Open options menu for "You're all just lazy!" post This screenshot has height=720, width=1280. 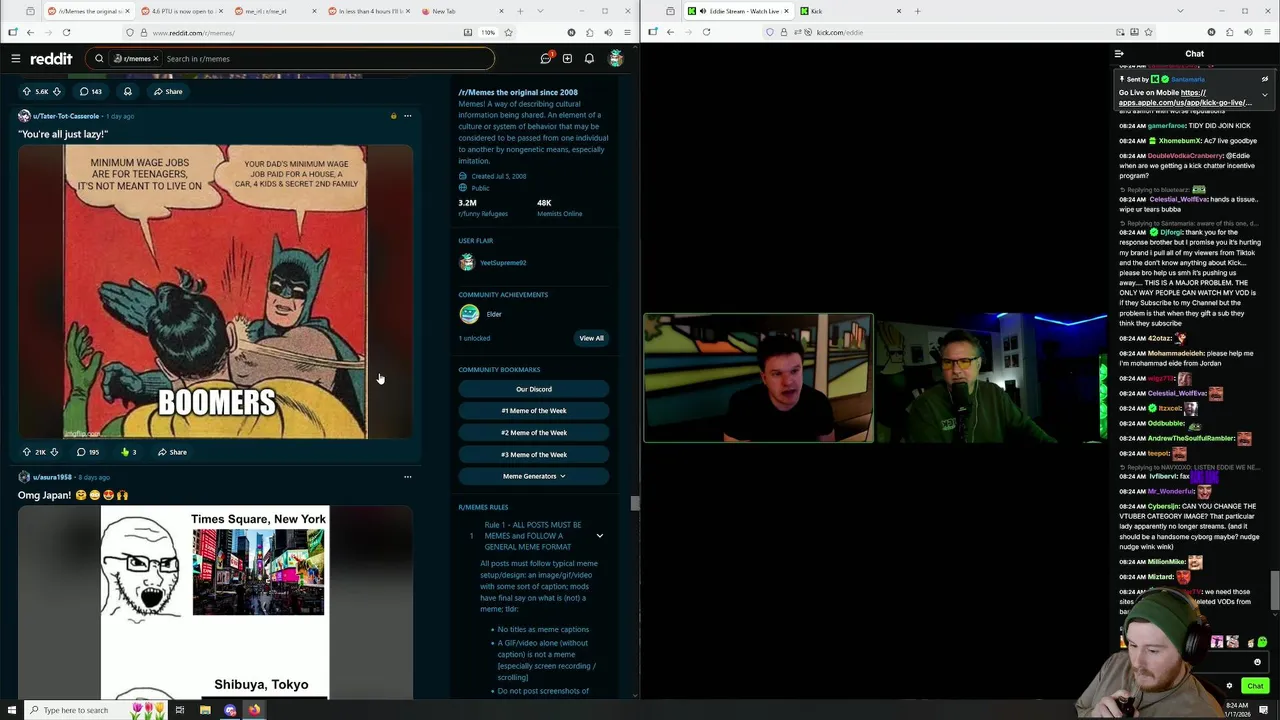(x=407, y=116)
